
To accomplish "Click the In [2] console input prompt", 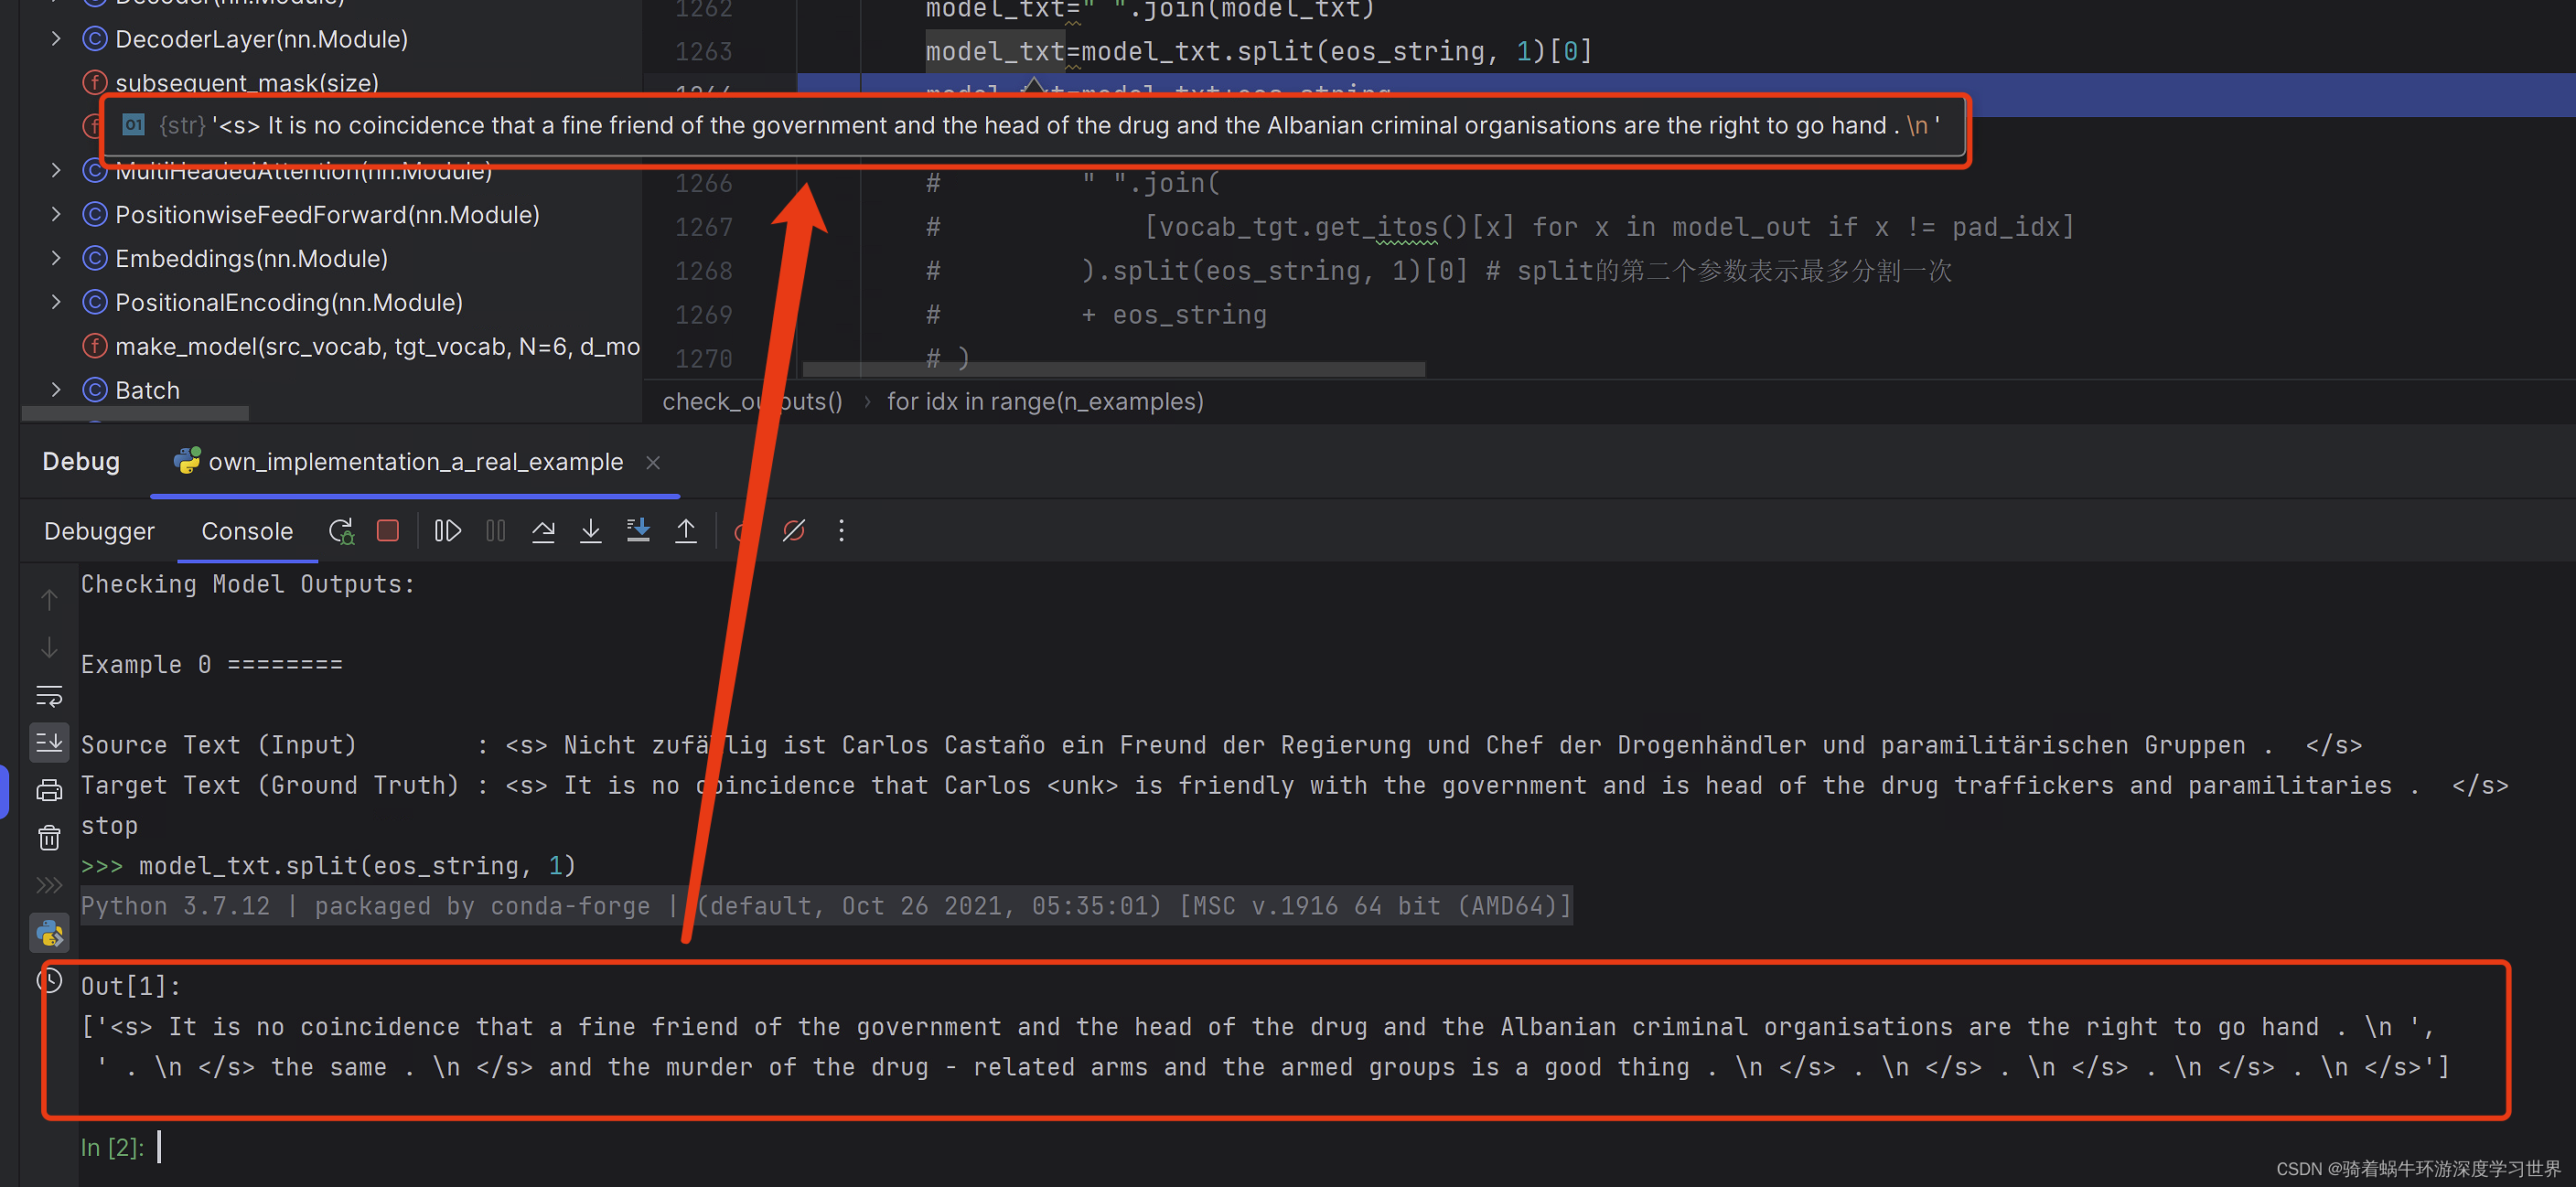I will (112, 1147).
